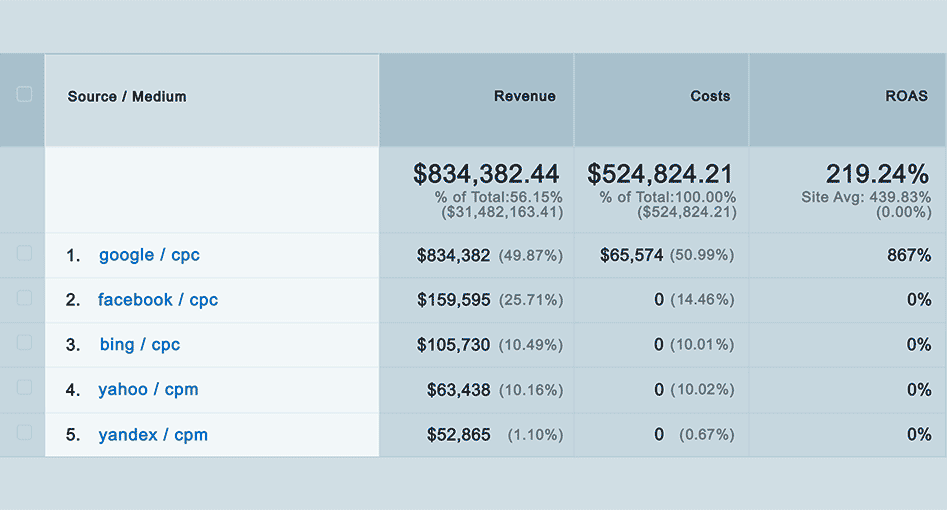Image resolution: width=947 pixels, height=510 pixels.
Task: Toggle the select-all checkbox in table header
Action: coord(24,95)
